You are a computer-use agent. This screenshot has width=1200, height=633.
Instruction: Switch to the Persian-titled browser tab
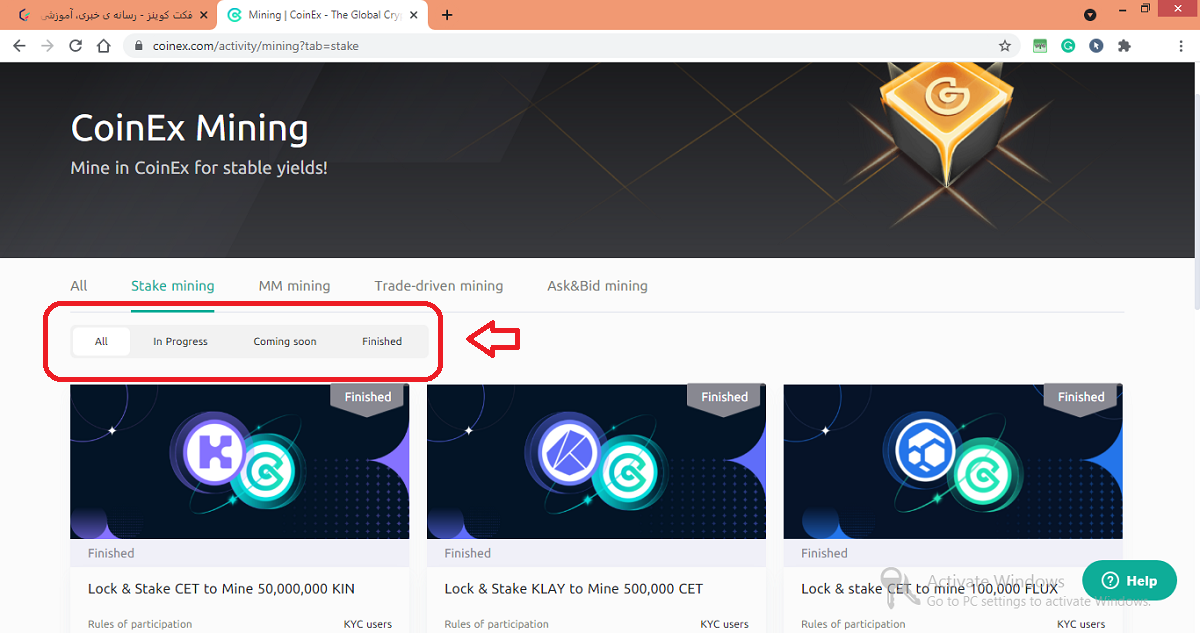pos(112,15)
